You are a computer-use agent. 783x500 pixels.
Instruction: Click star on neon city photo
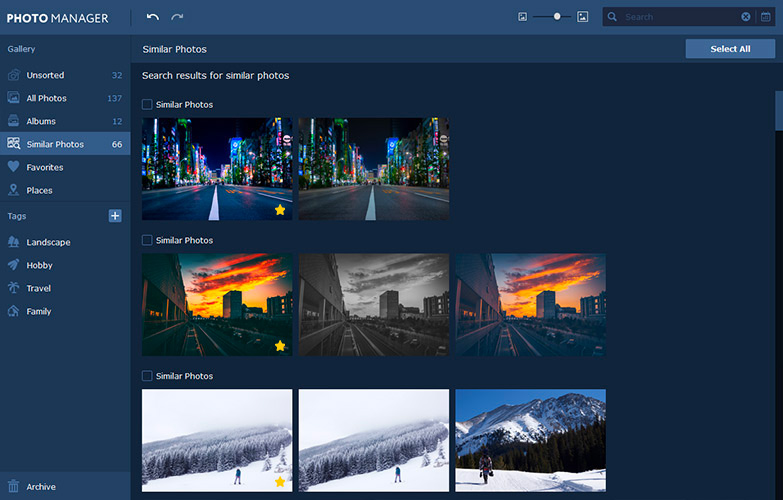280,210
